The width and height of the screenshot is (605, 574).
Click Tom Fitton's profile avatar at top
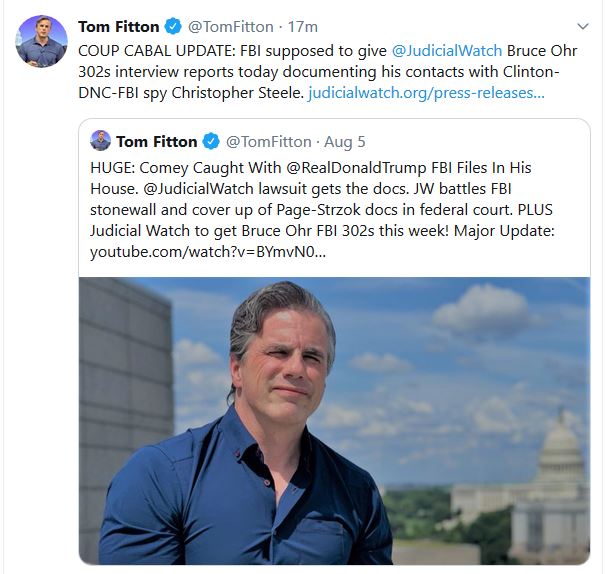[x=41, y=42]
